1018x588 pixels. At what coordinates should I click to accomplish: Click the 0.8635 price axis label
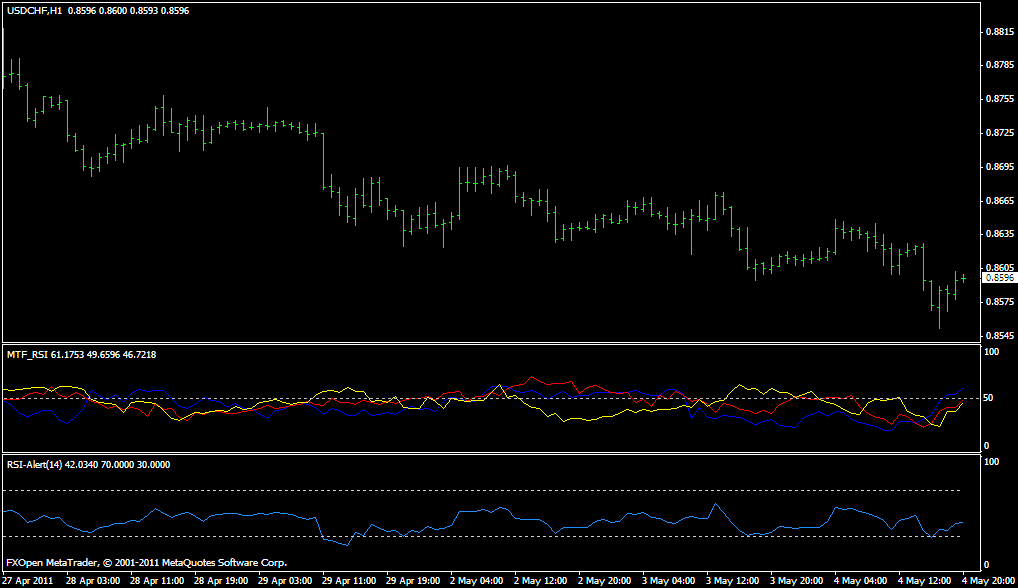click(1000, 234)
